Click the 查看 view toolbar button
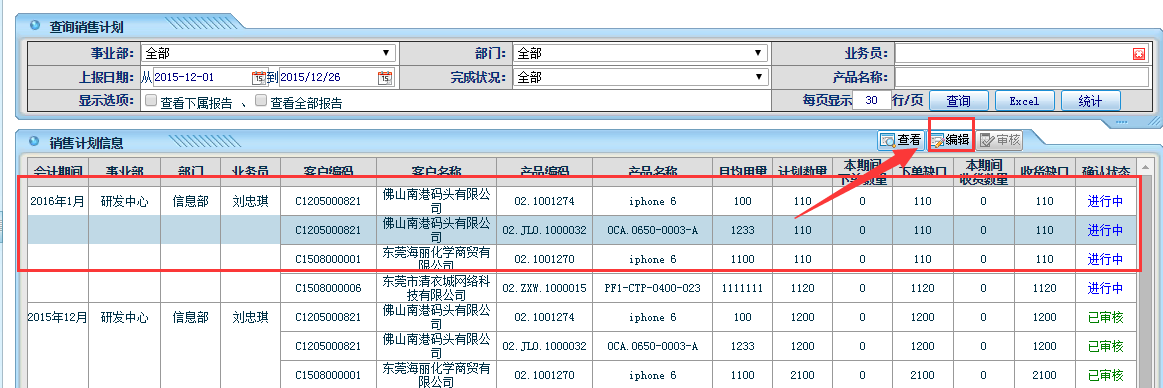Viewport: 1163px width, 388px height. click(901, 139)
